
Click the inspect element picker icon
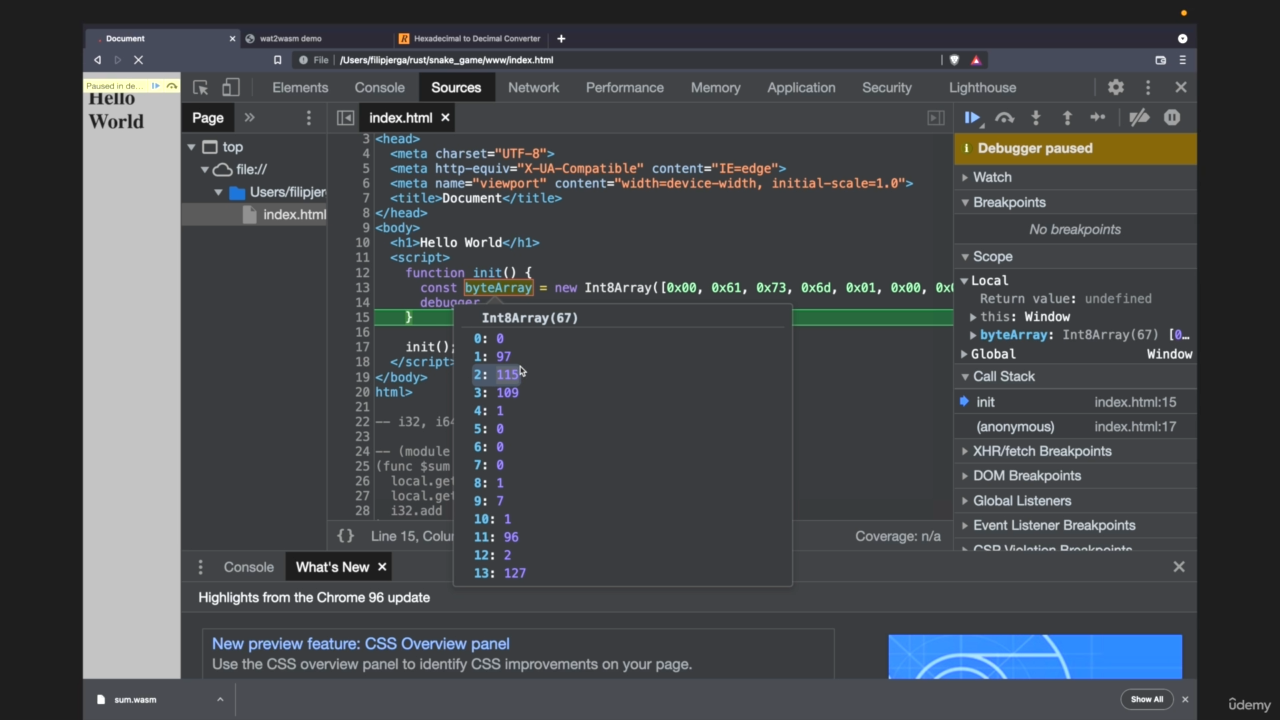(x=200, y=87)
